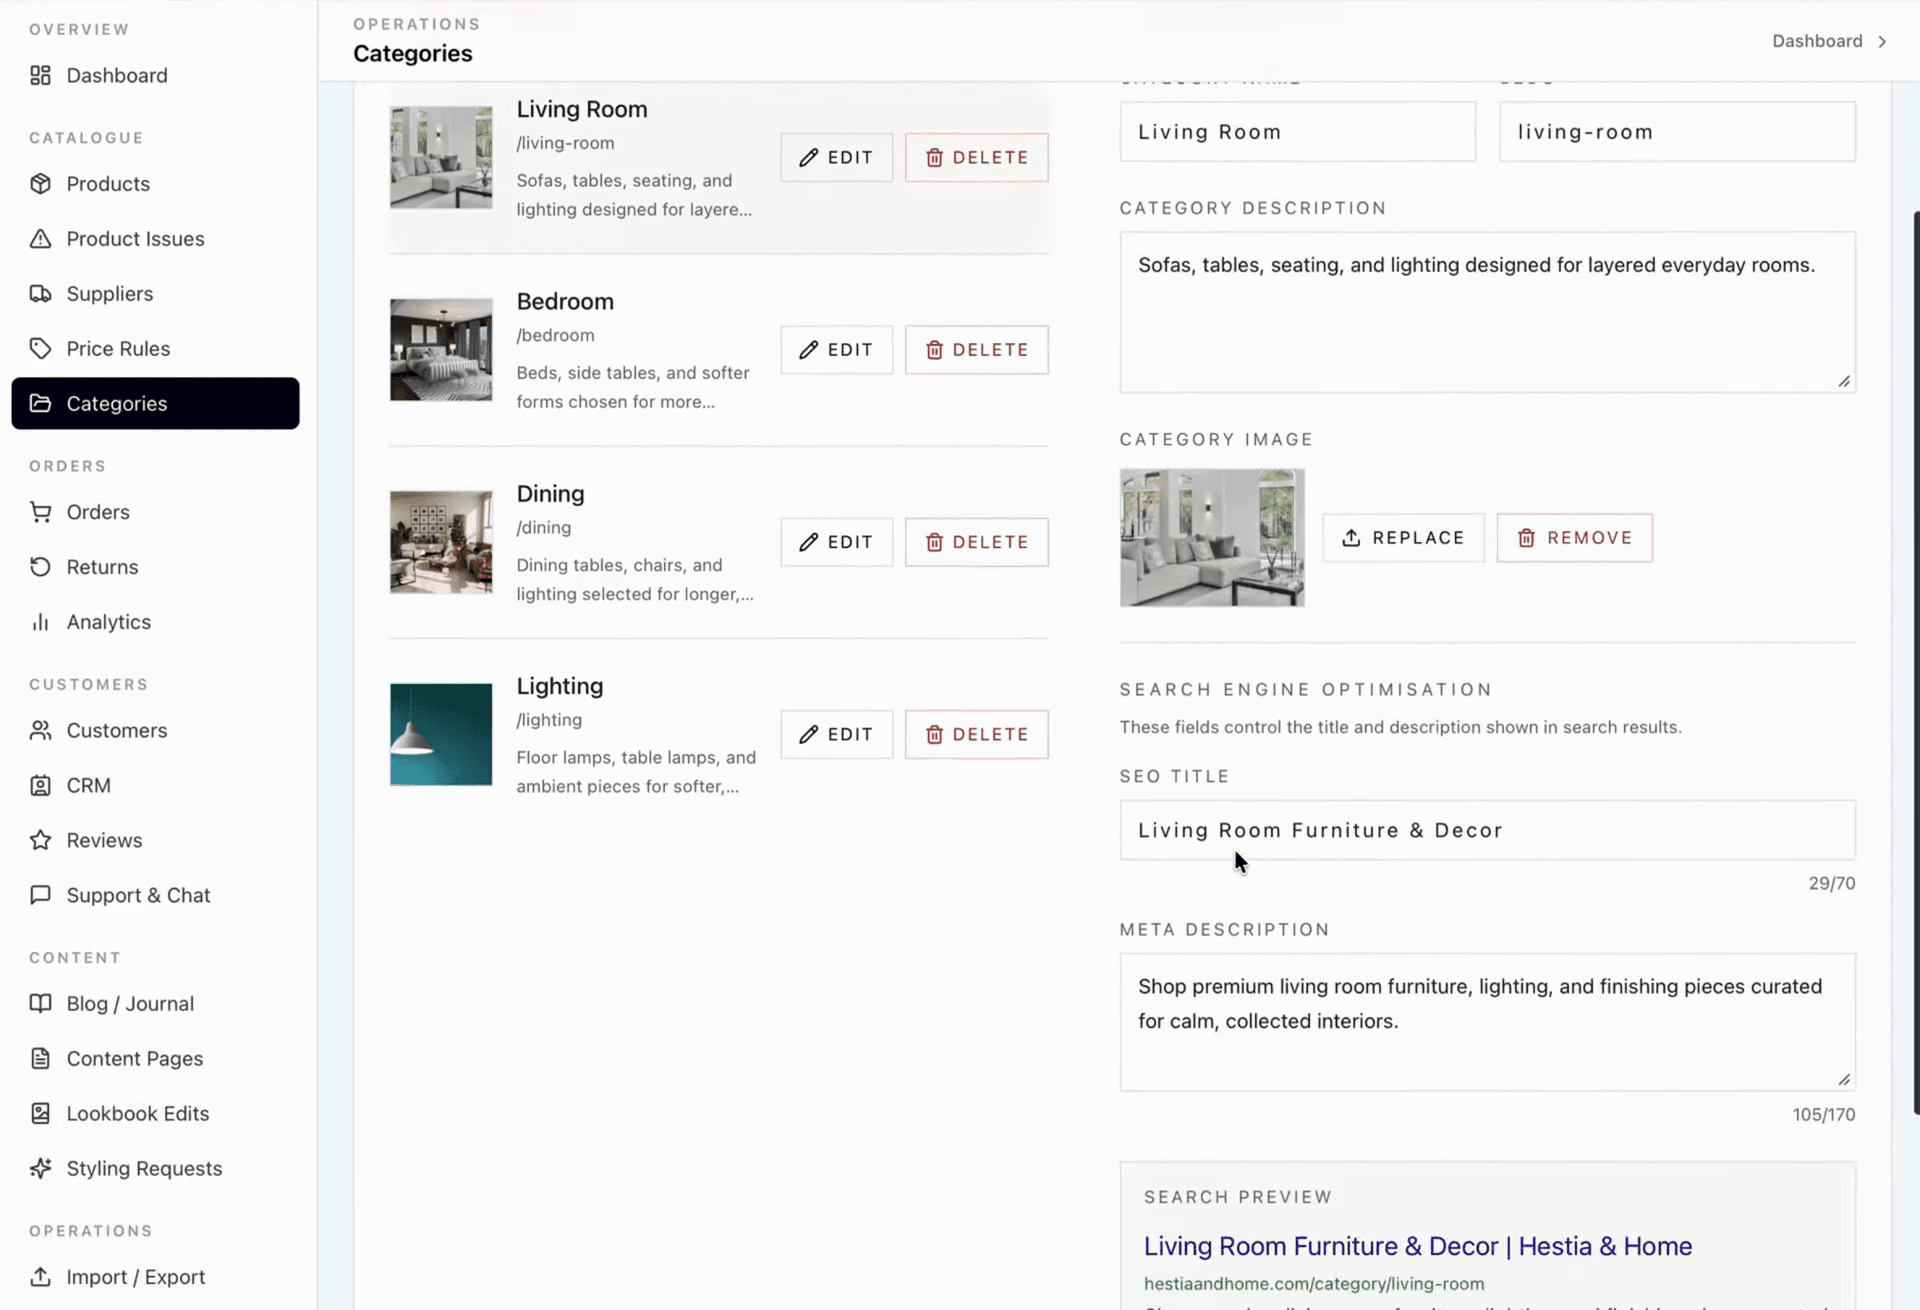Click the CRM contact card icon

coord(40,786)
